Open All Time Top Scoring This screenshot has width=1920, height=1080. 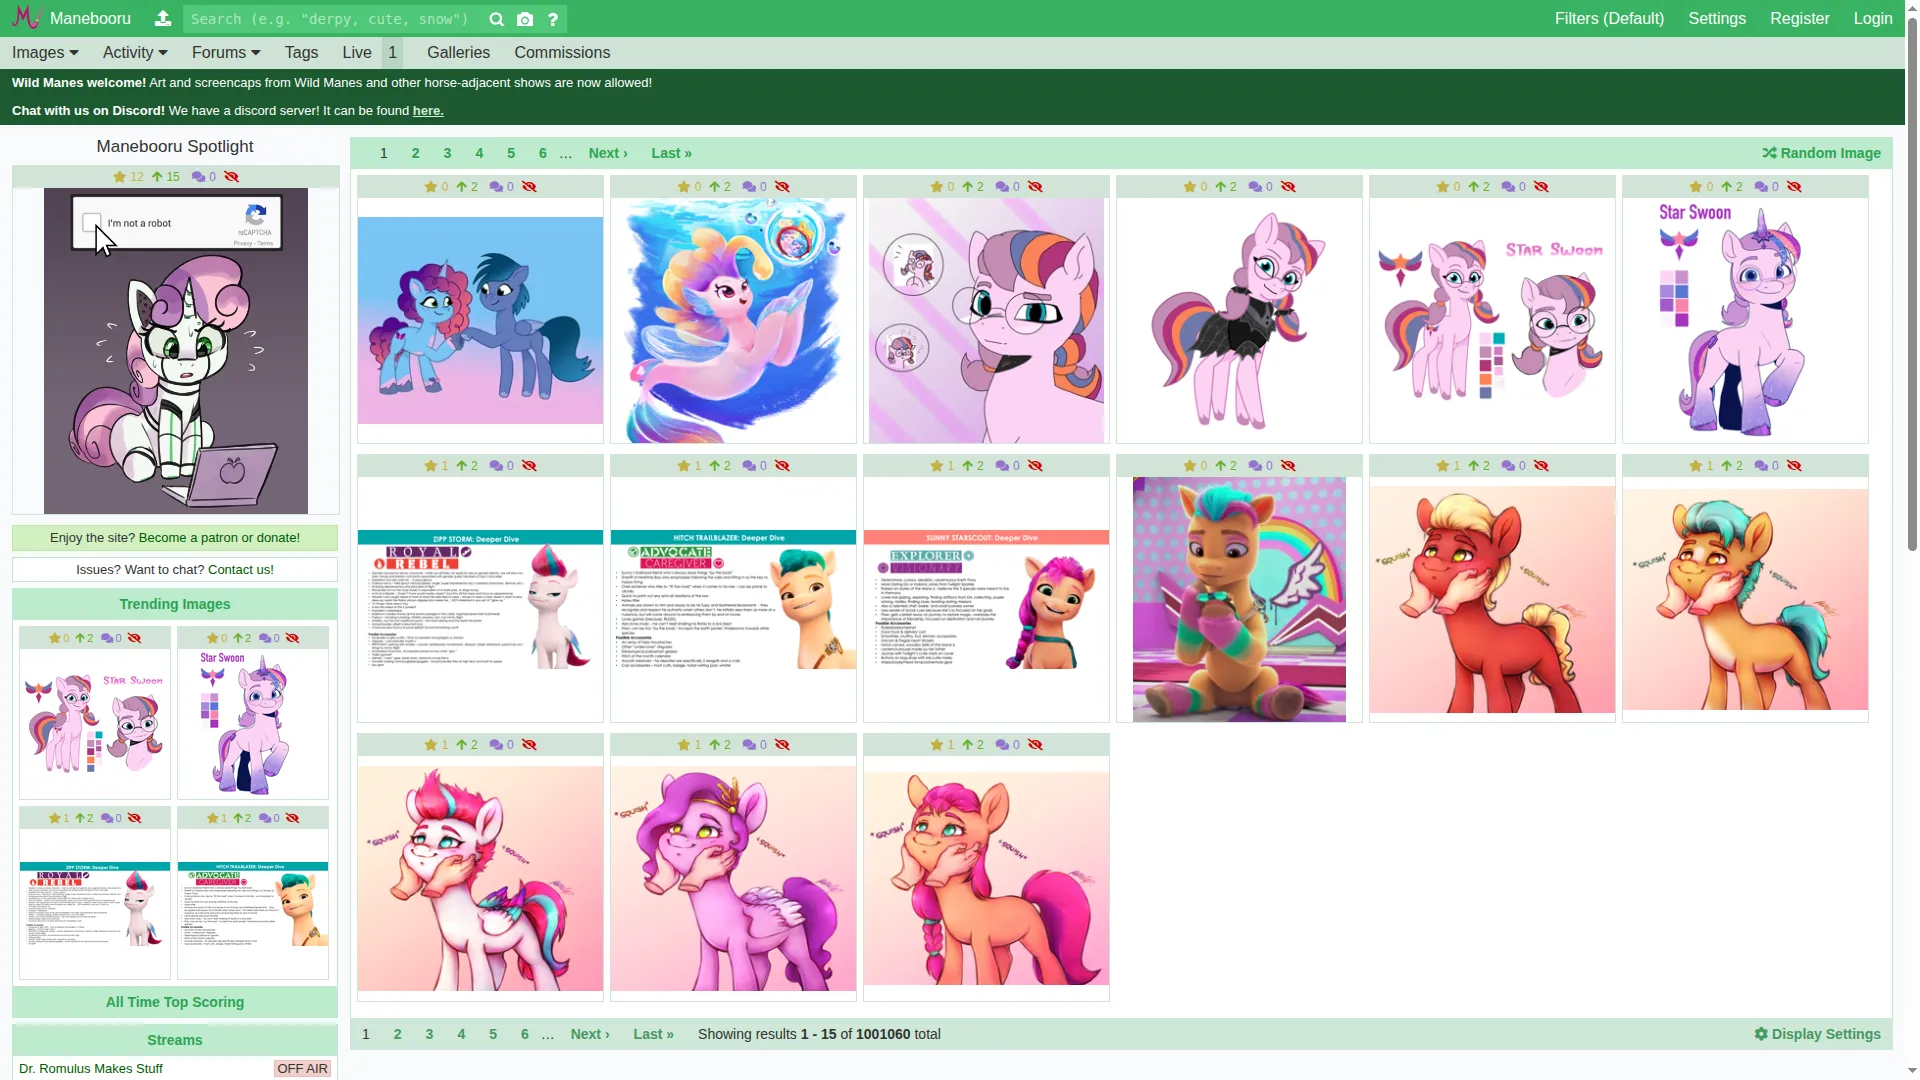coord(175,1002)
